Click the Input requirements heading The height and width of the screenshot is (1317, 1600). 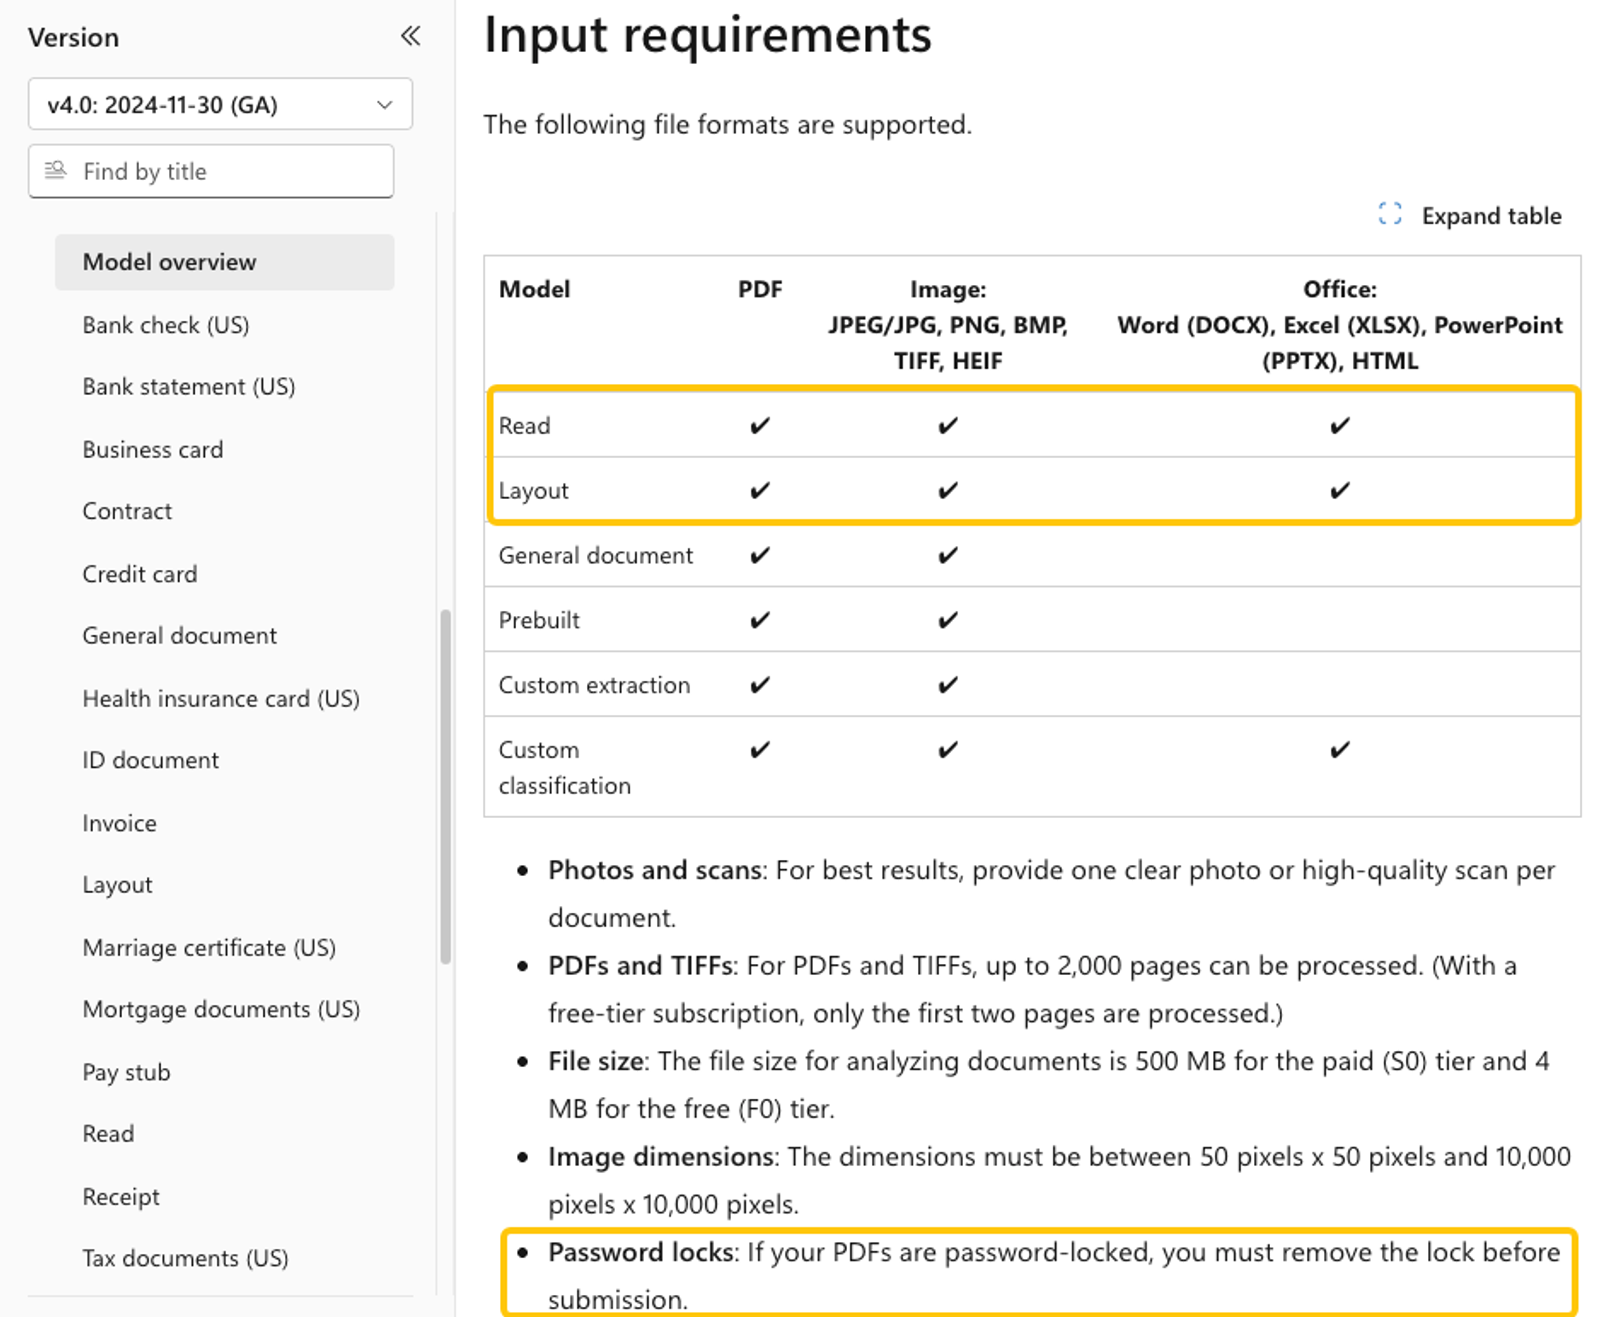[x=708, y=35]
